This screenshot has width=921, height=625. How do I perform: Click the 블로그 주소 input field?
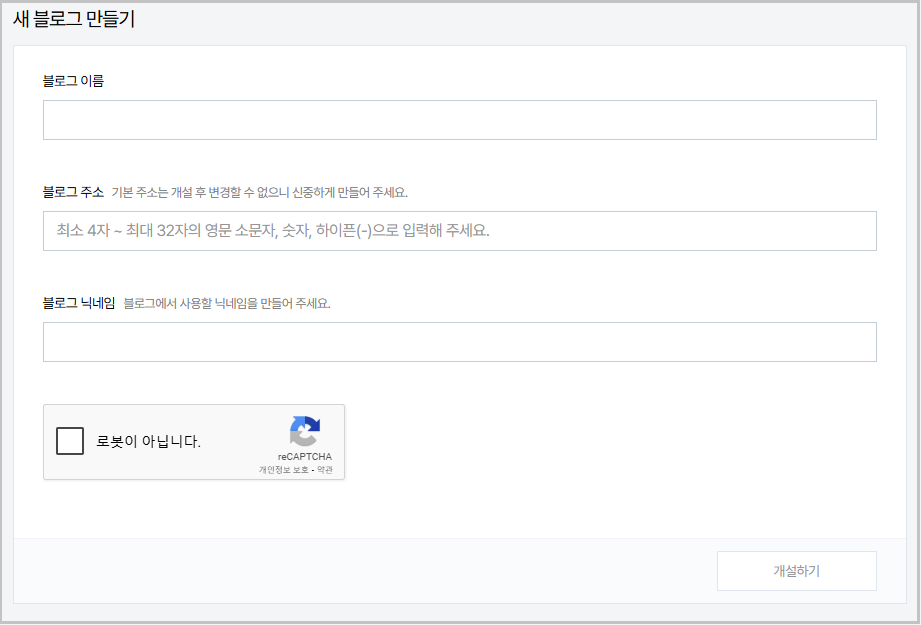459,230
